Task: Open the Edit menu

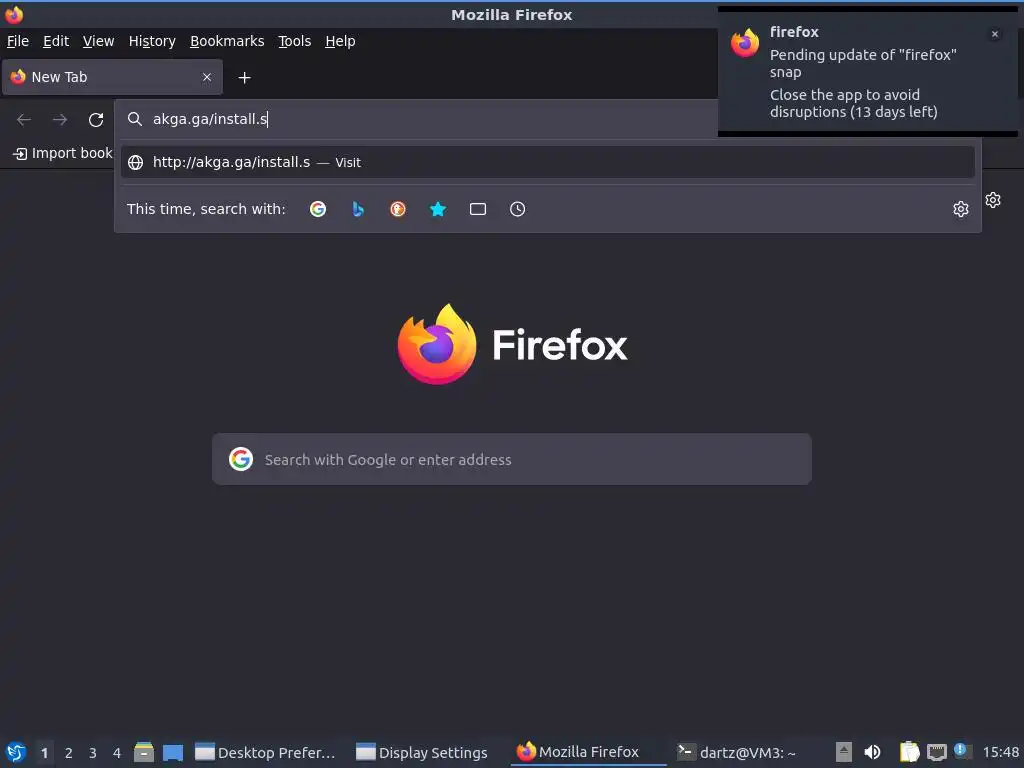Action: 56,41
